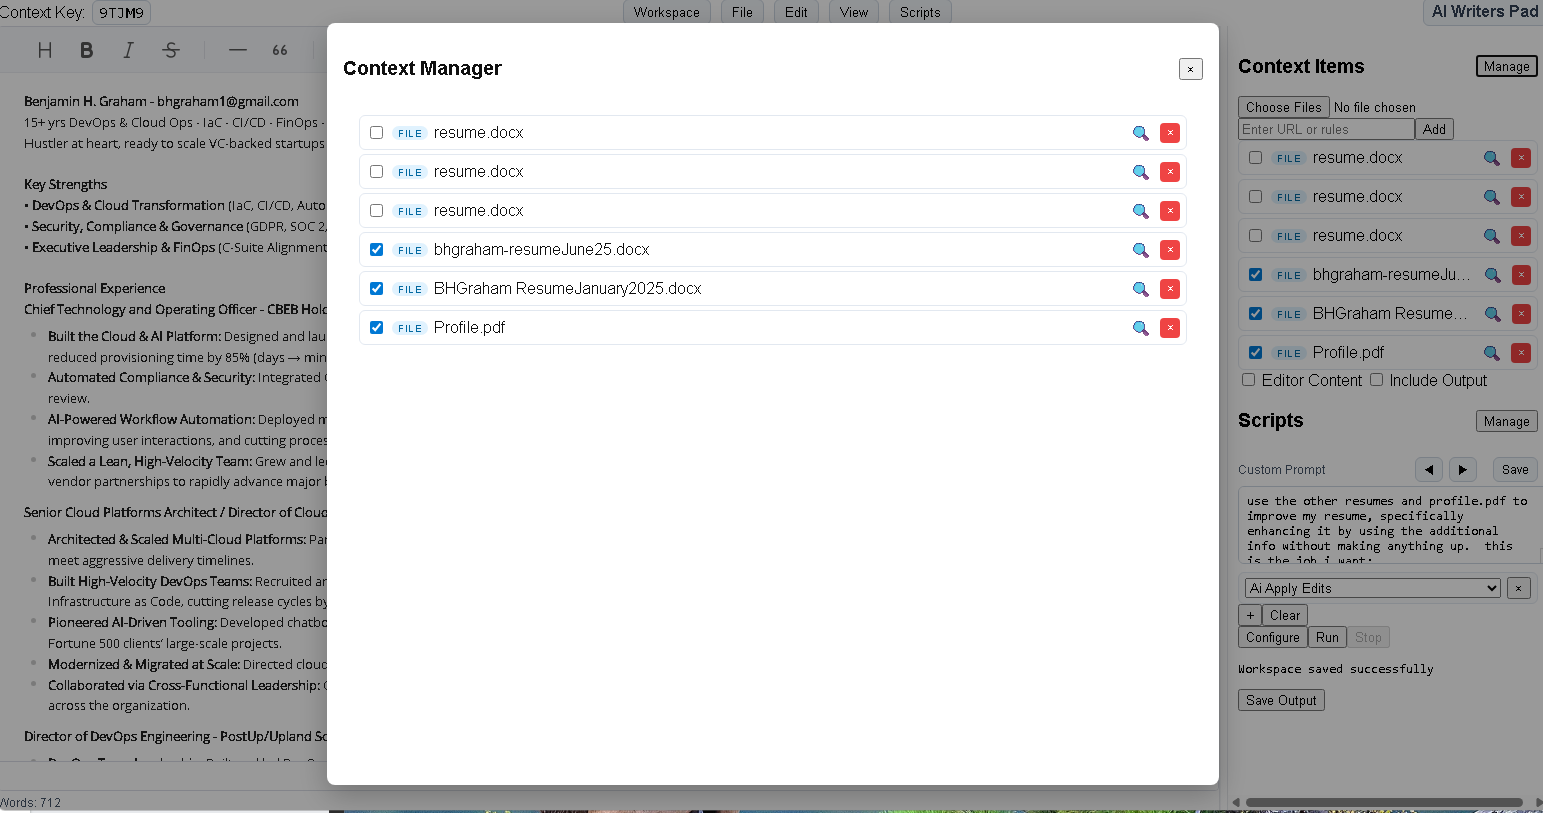Click the Save Output button

1281,700
